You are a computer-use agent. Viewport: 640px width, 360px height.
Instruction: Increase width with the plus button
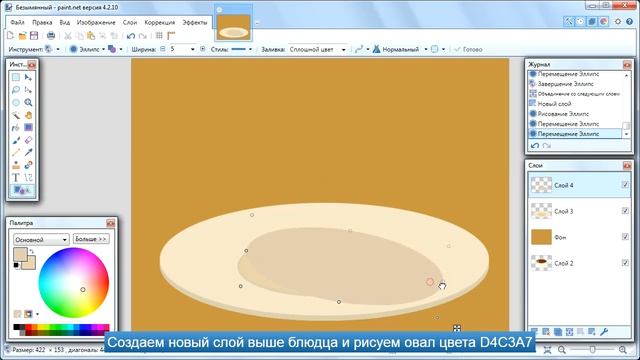pos(202,49)
